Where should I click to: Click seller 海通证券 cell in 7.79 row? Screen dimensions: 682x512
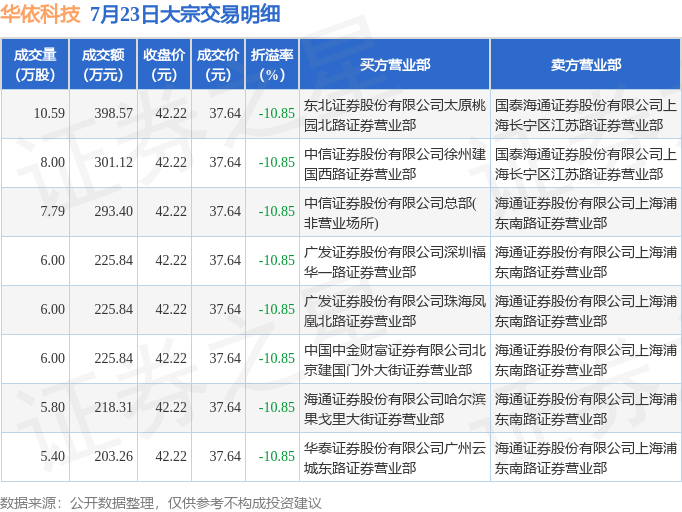[x=585, y=213]
